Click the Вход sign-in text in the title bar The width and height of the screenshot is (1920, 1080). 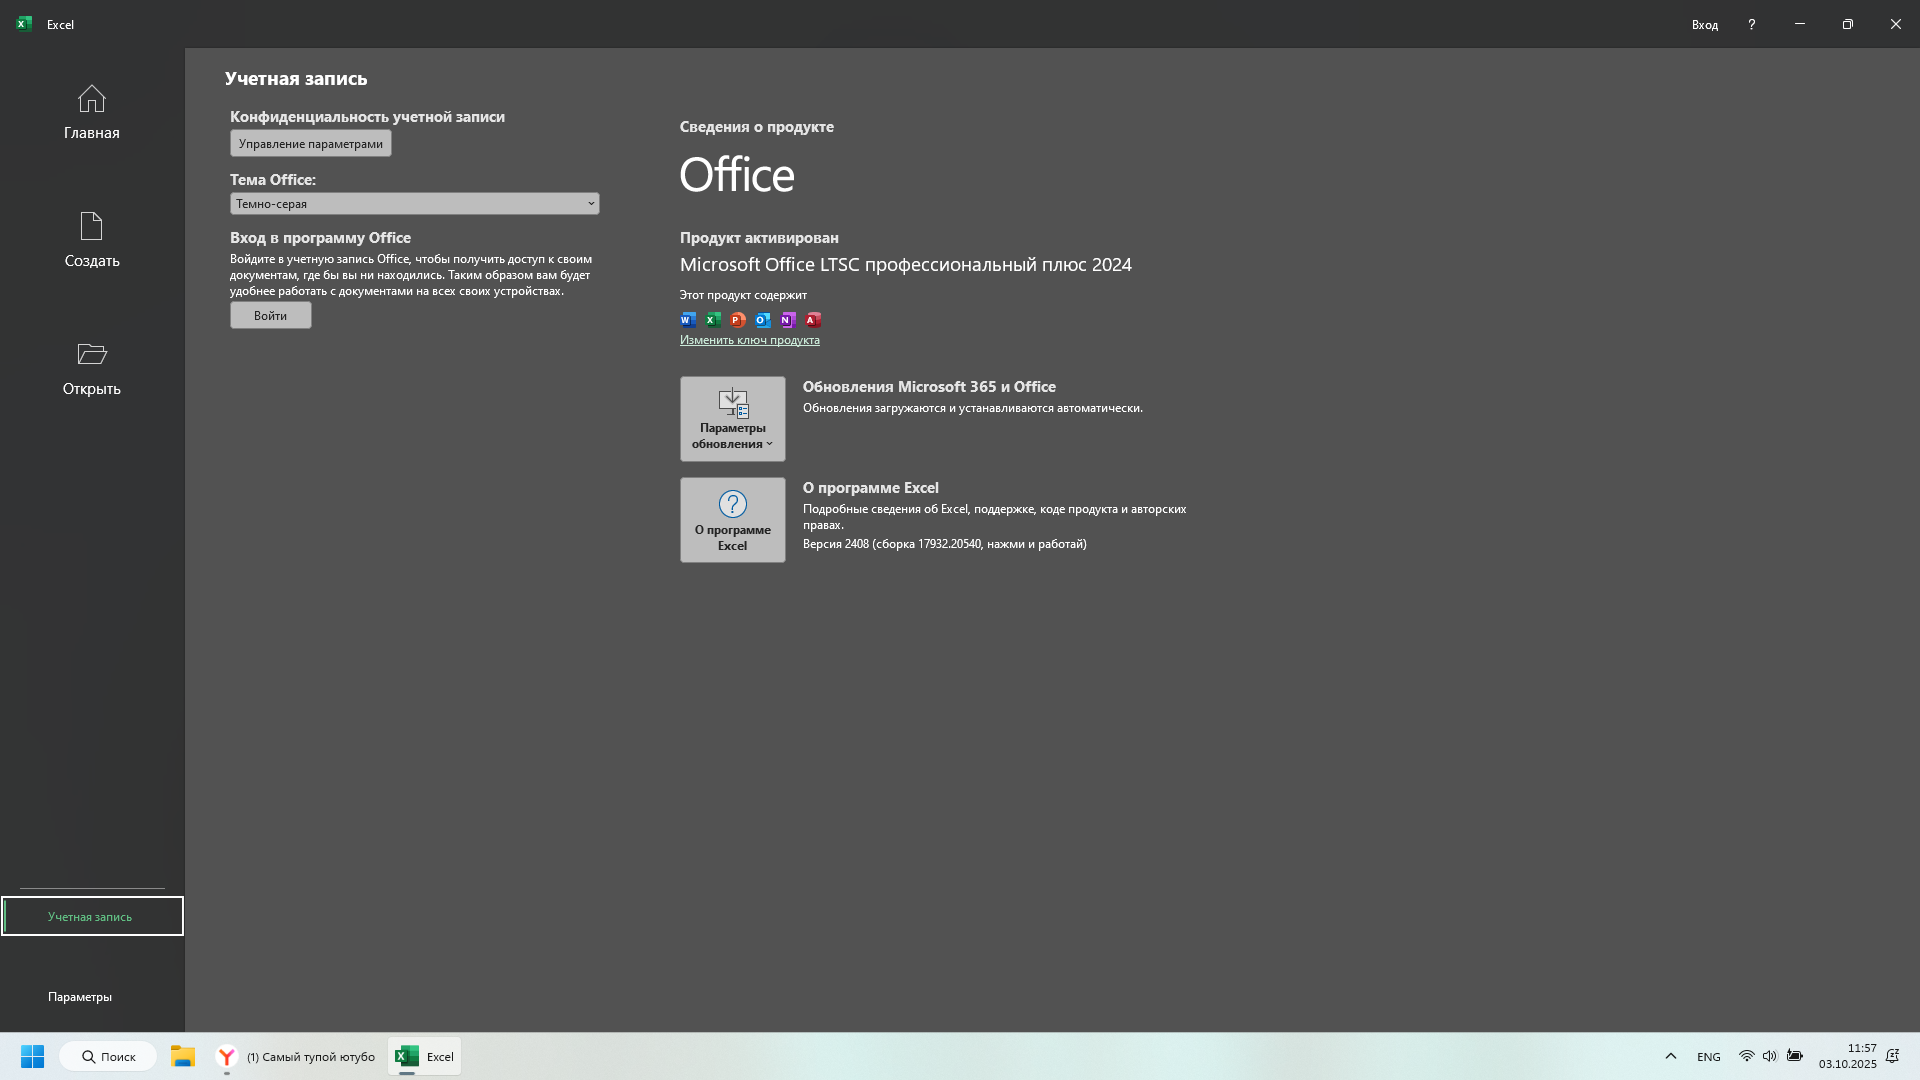(x=1704, y=25)
